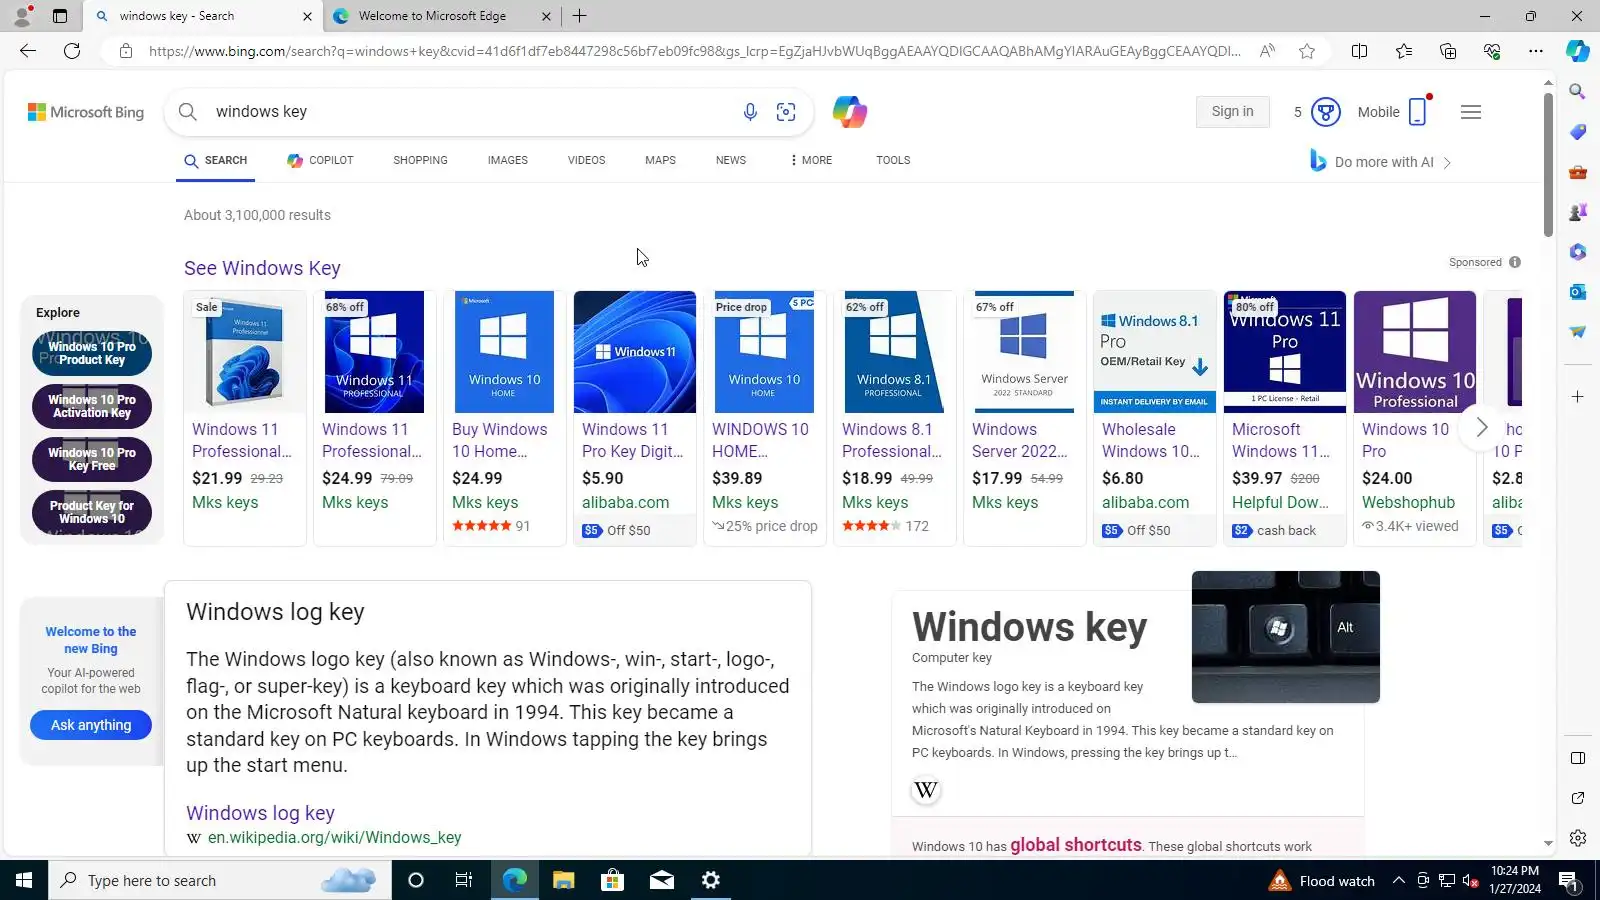Click the Wikipedia W icon in knowledge panel
Screen dimensions: 1600x900
(926, 790)
